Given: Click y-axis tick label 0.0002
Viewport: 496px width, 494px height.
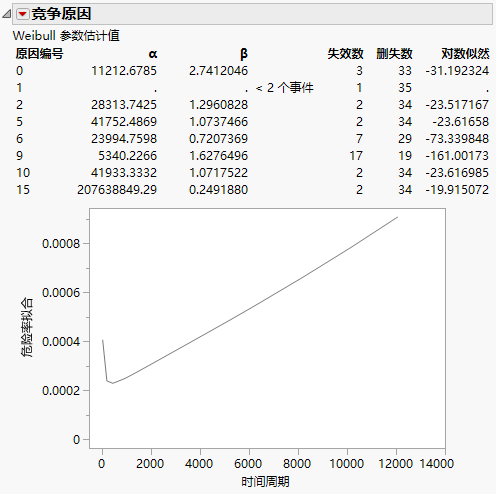Looking at the screenshot, I should coord(61,391).
